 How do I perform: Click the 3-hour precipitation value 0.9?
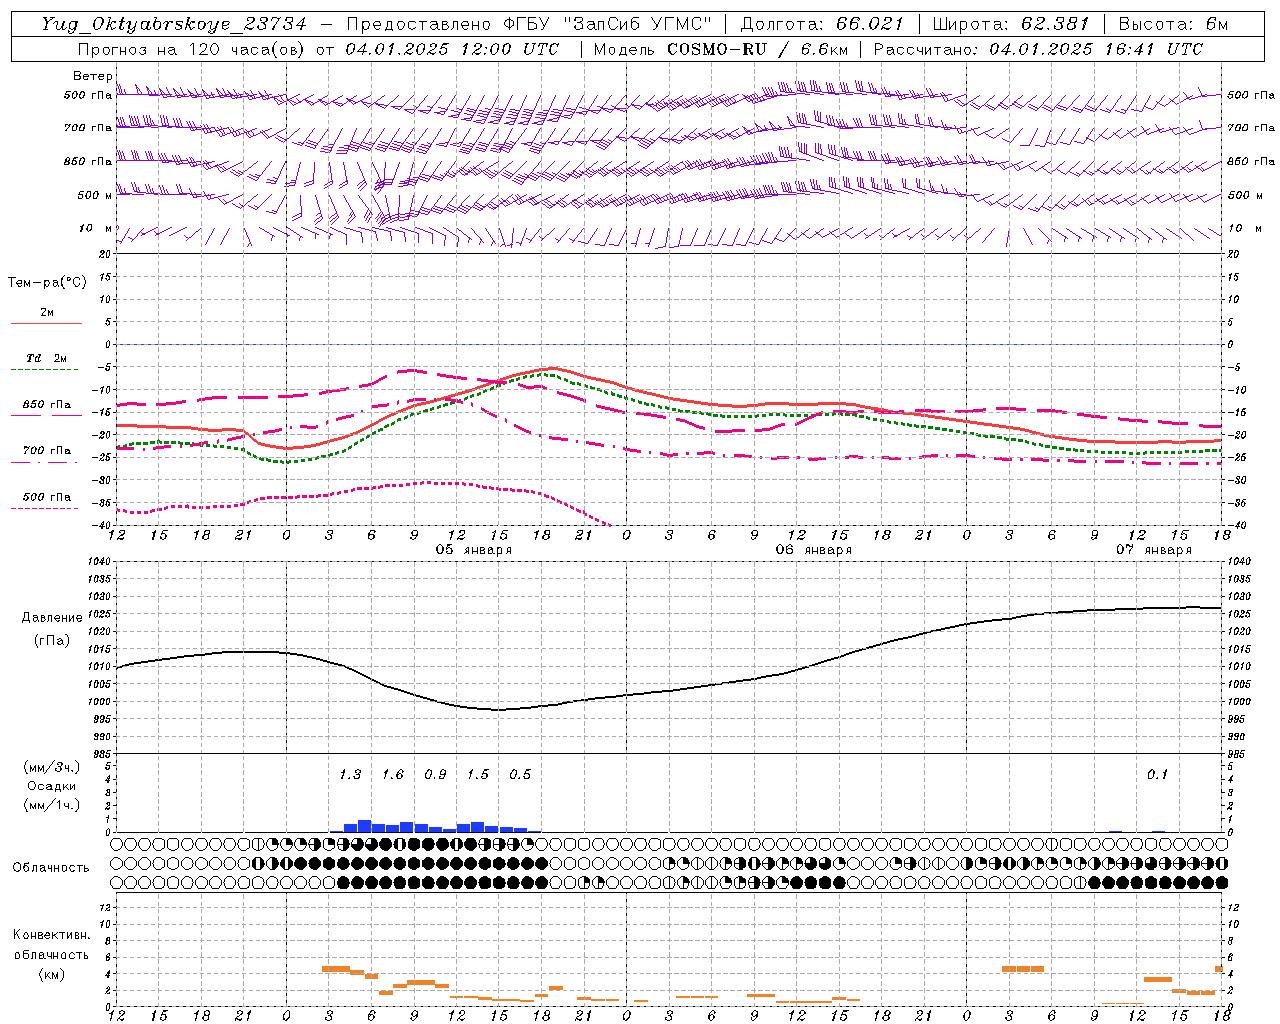[x=435, y=775]
